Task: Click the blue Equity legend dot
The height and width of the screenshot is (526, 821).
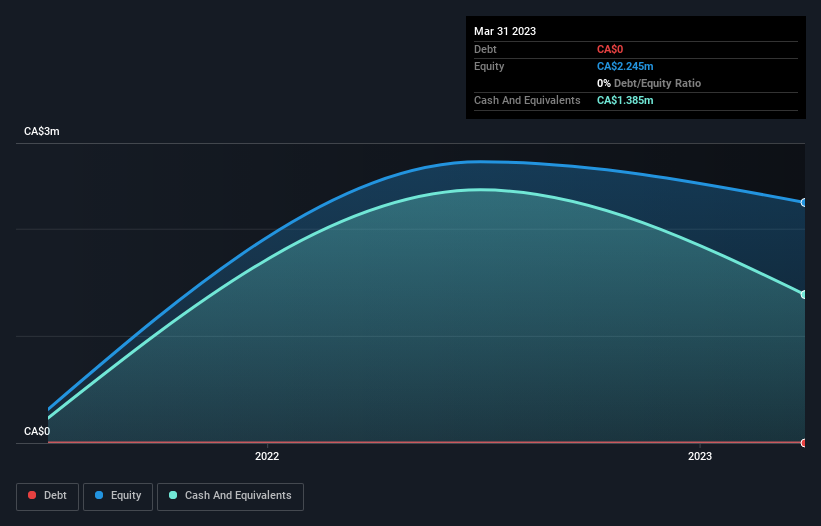Action: click(x=99, y=495)
